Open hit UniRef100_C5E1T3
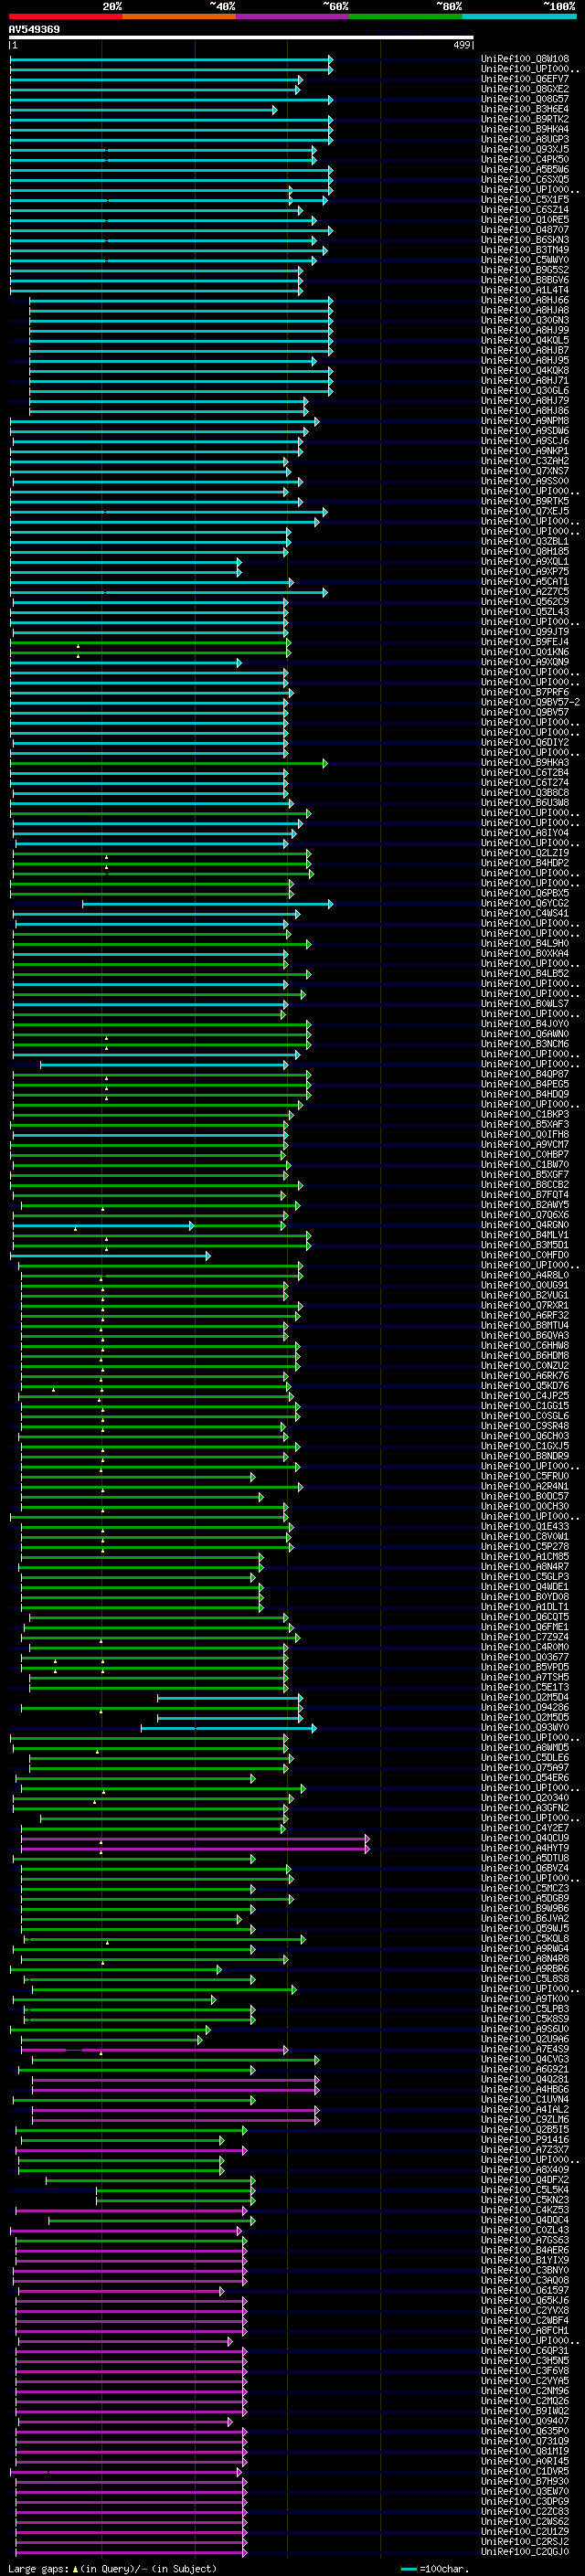This screenshot has height=2576, width=585. (x=525, y=1687)
